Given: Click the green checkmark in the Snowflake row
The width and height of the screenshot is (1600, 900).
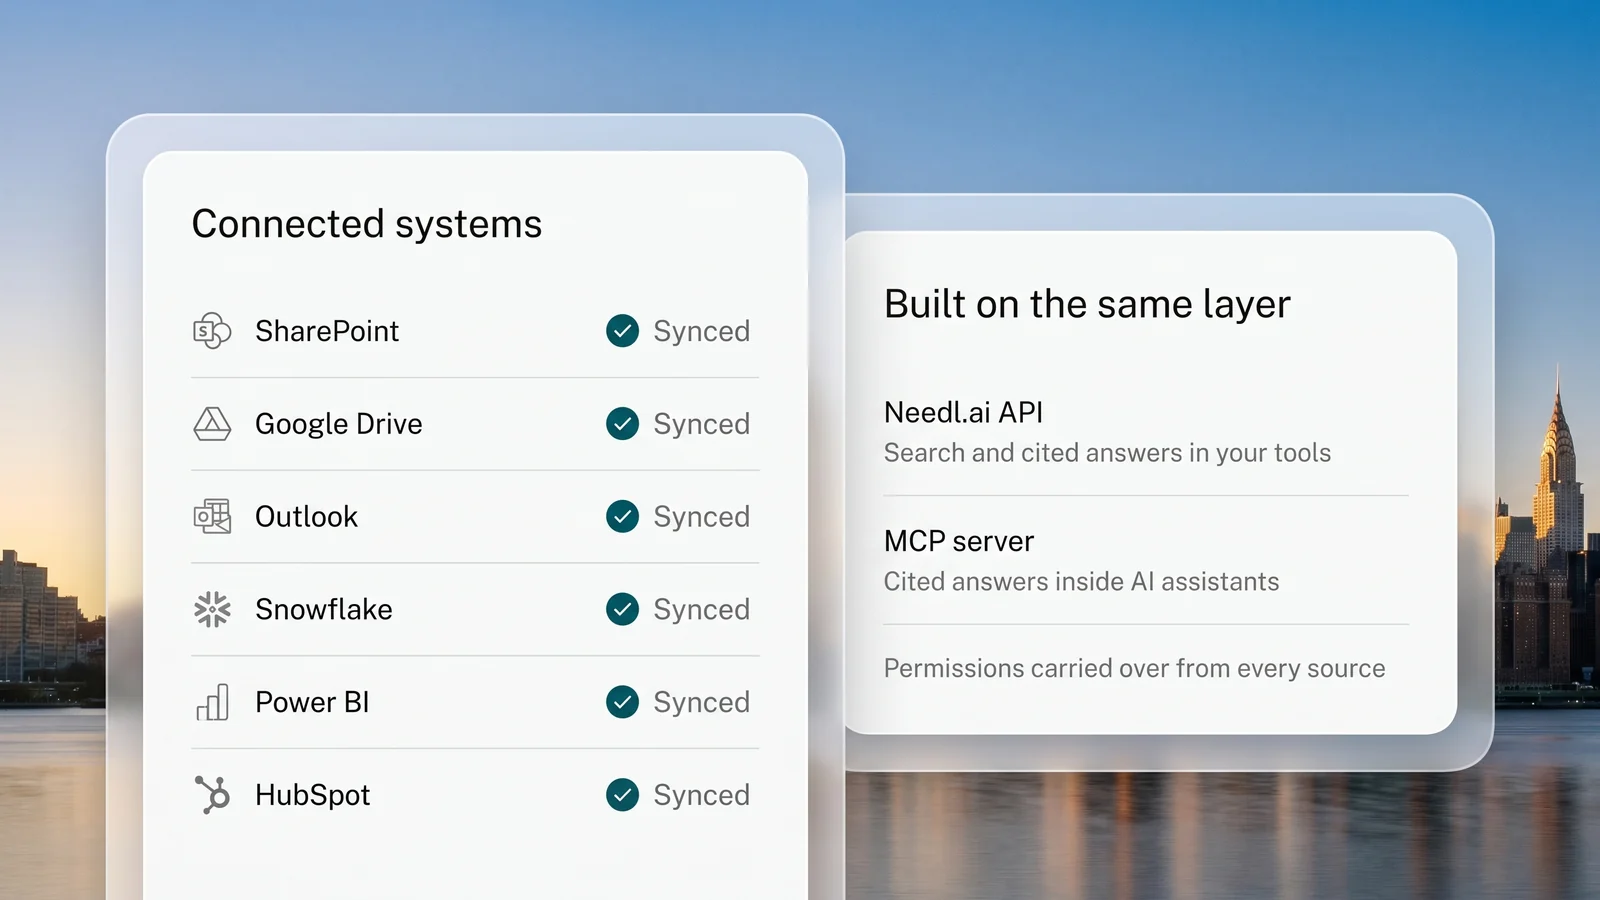Looking at the screenshot, I should (x=622, y=609).
